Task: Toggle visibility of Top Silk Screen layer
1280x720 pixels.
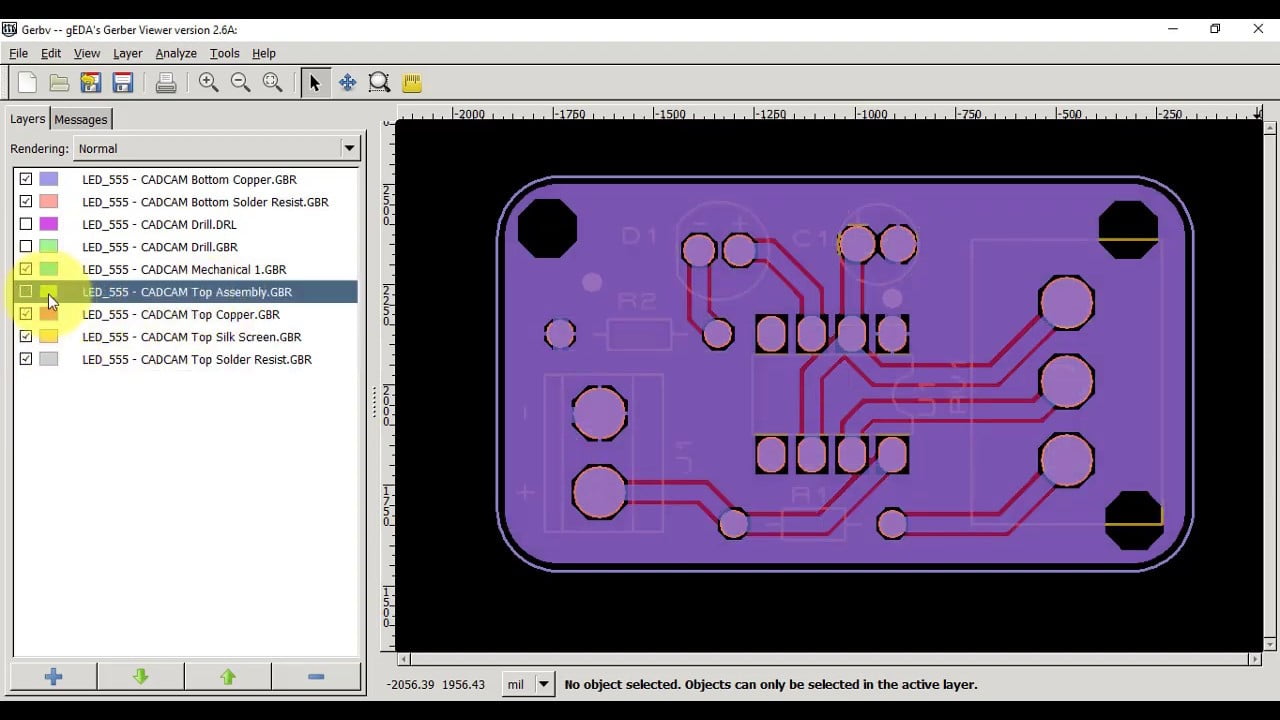Action: tap(26, 337)
